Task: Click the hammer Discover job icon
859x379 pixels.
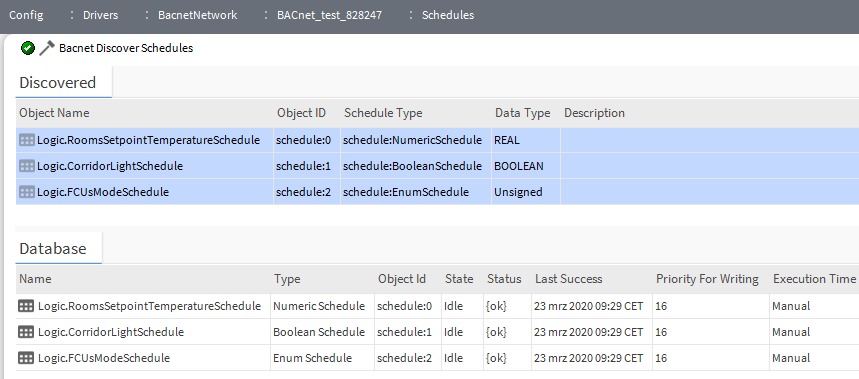Action: pyautogui.click(x=47, y=48)
